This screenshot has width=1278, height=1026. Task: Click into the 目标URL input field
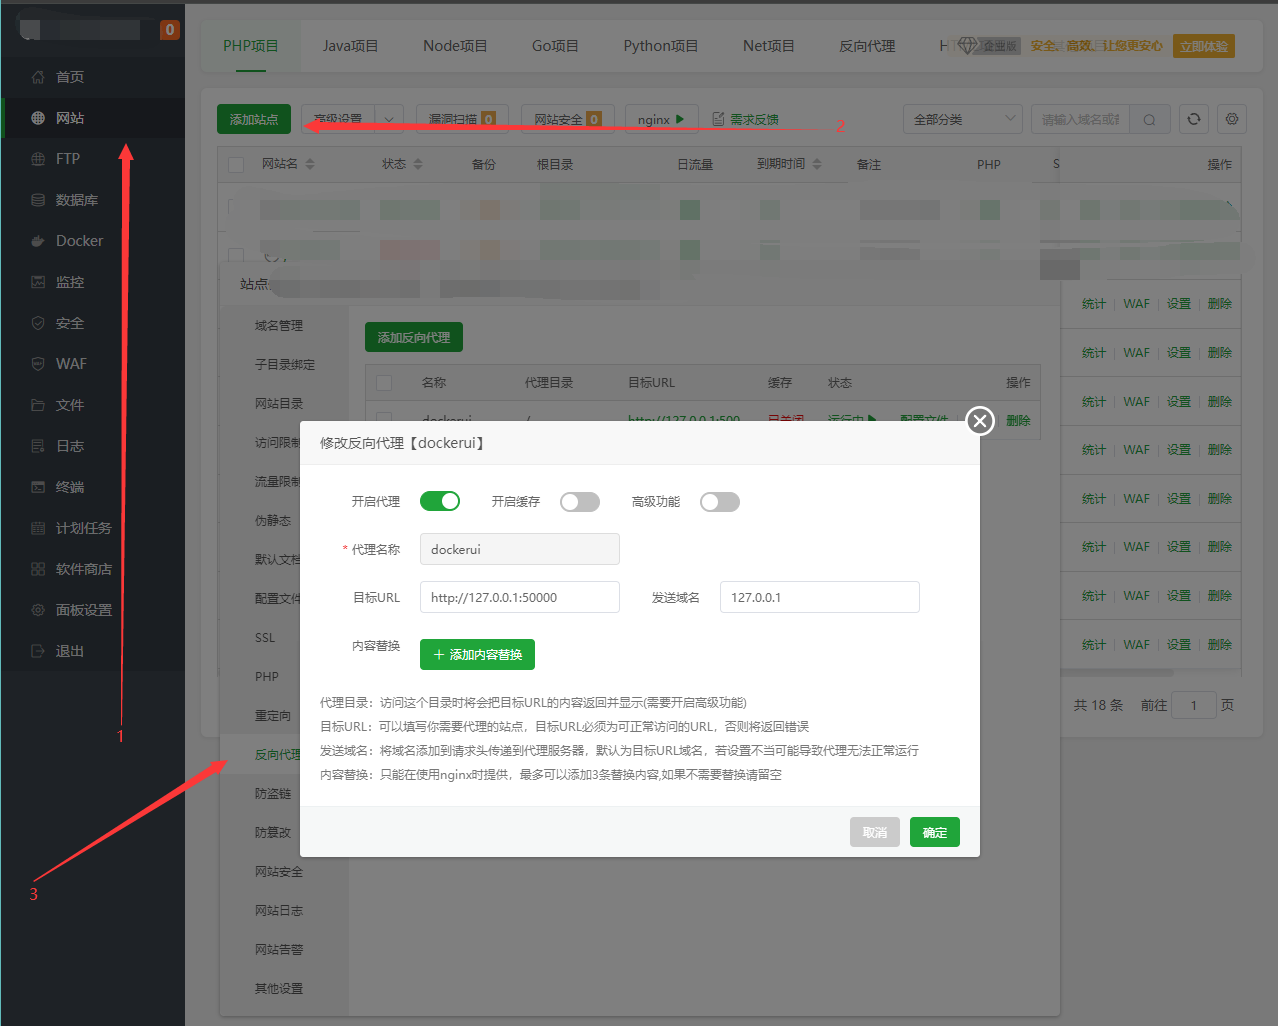click(x=519, y=597)
